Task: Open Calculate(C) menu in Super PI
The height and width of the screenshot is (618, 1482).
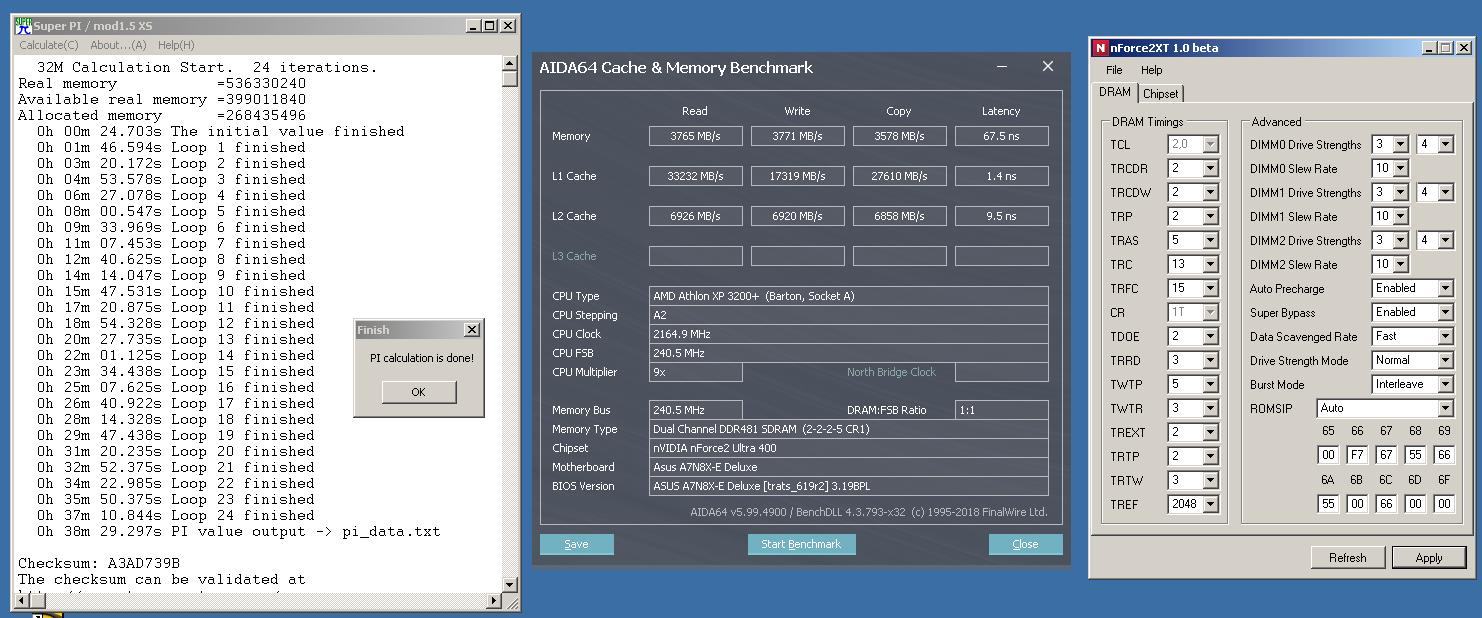Action: pos(48,45)
